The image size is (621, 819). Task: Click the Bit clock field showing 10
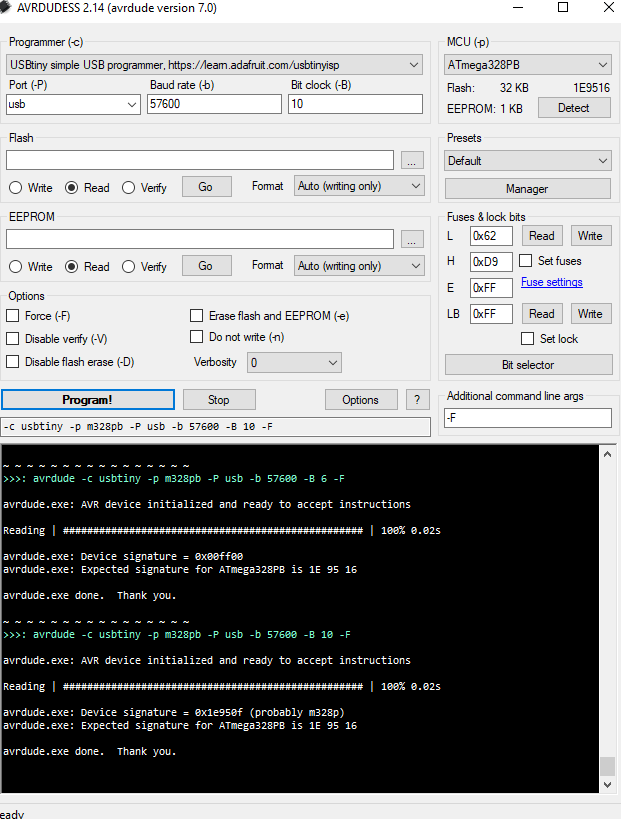(355, 104)
